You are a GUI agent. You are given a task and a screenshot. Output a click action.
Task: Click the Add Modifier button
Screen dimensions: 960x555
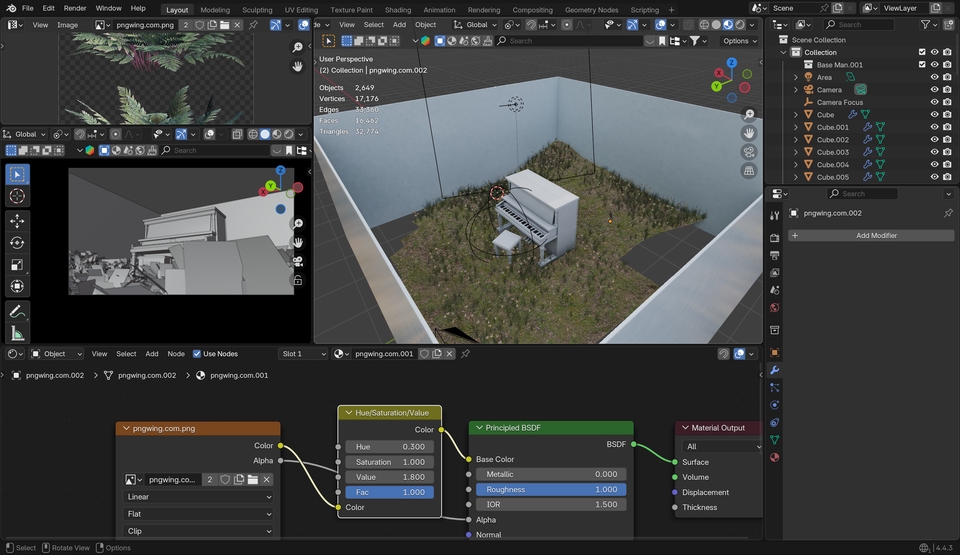coord(870,236)
